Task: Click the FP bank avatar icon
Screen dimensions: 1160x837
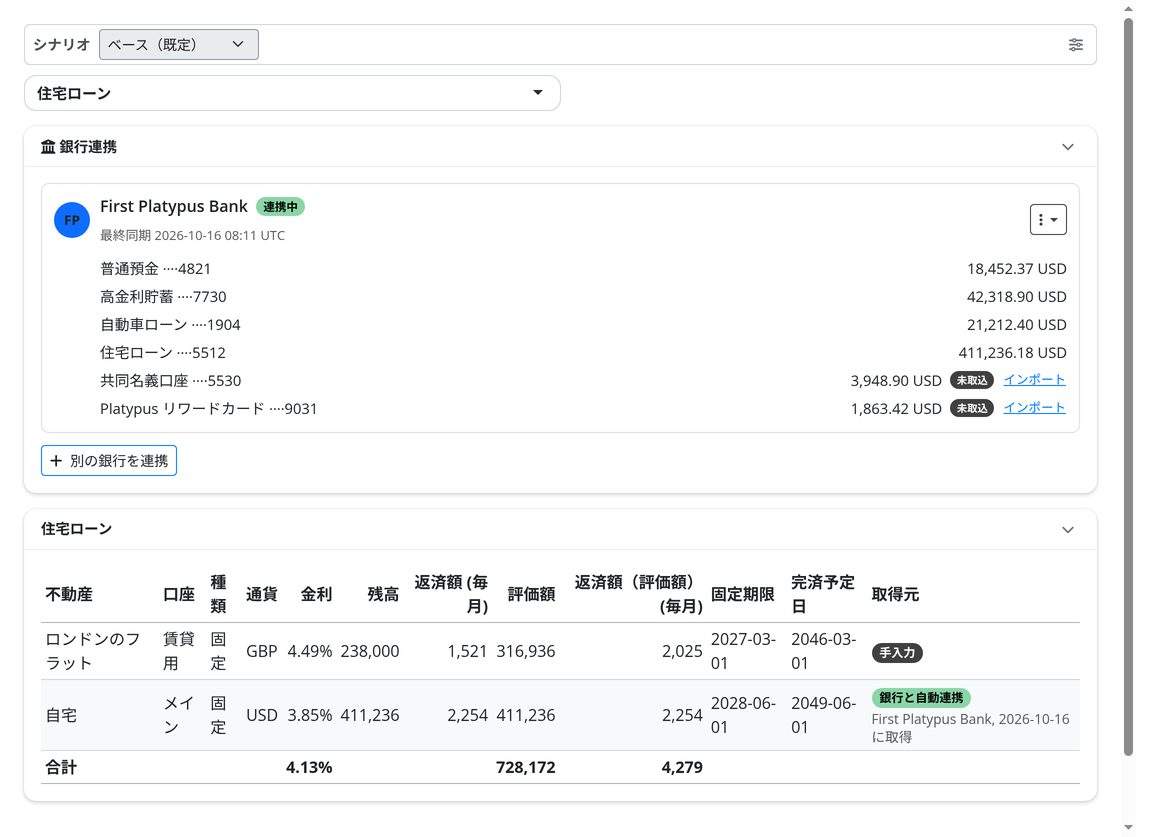Action: tap(72, 220)
